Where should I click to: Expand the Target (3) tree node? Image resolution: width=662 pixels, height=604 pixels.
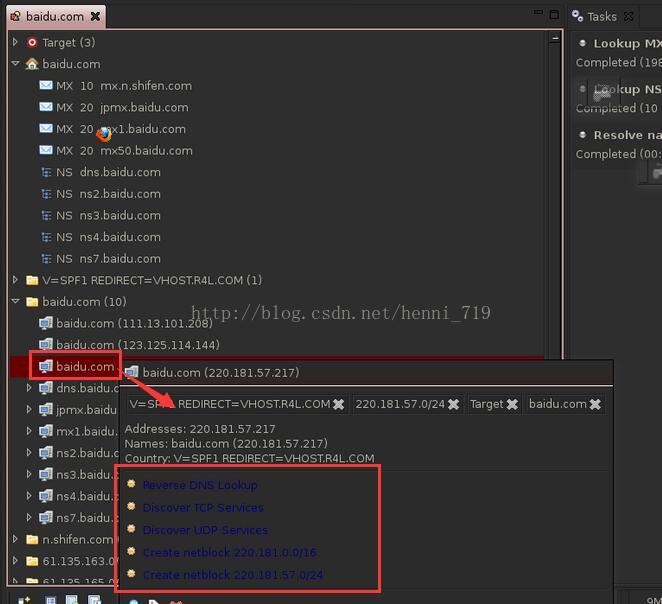15,42
